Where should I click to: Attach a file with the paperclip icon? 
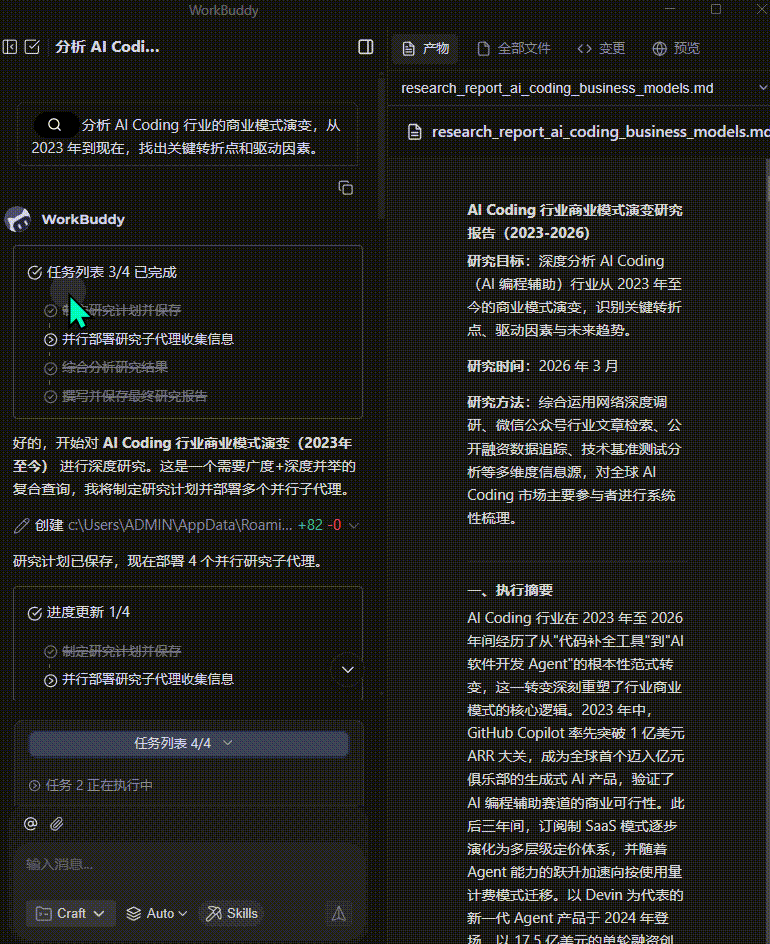click(x=57, y=824)
